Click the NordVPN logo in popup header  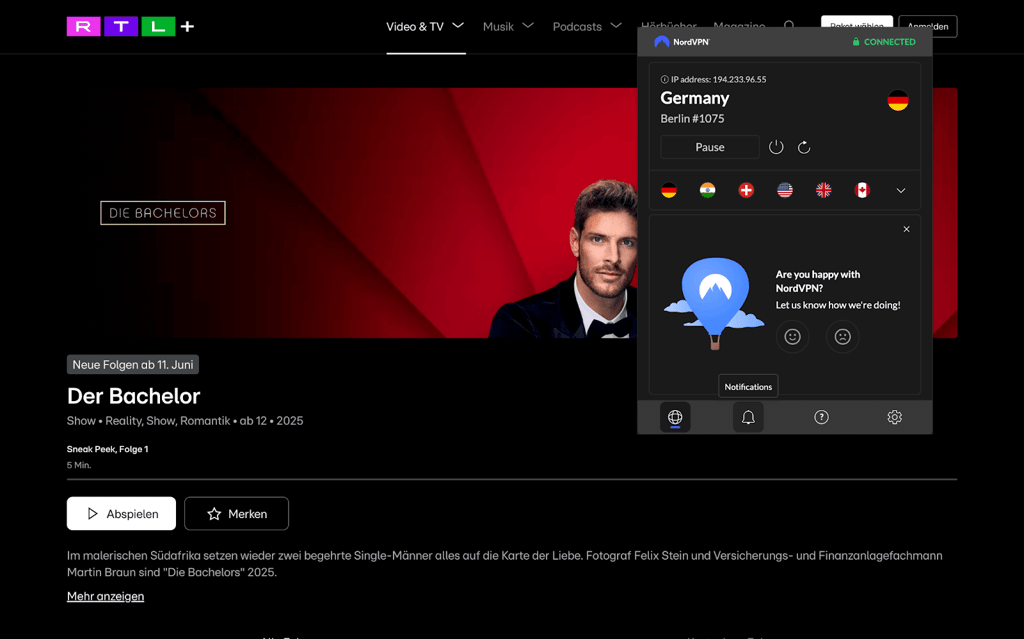coord(681,42)
